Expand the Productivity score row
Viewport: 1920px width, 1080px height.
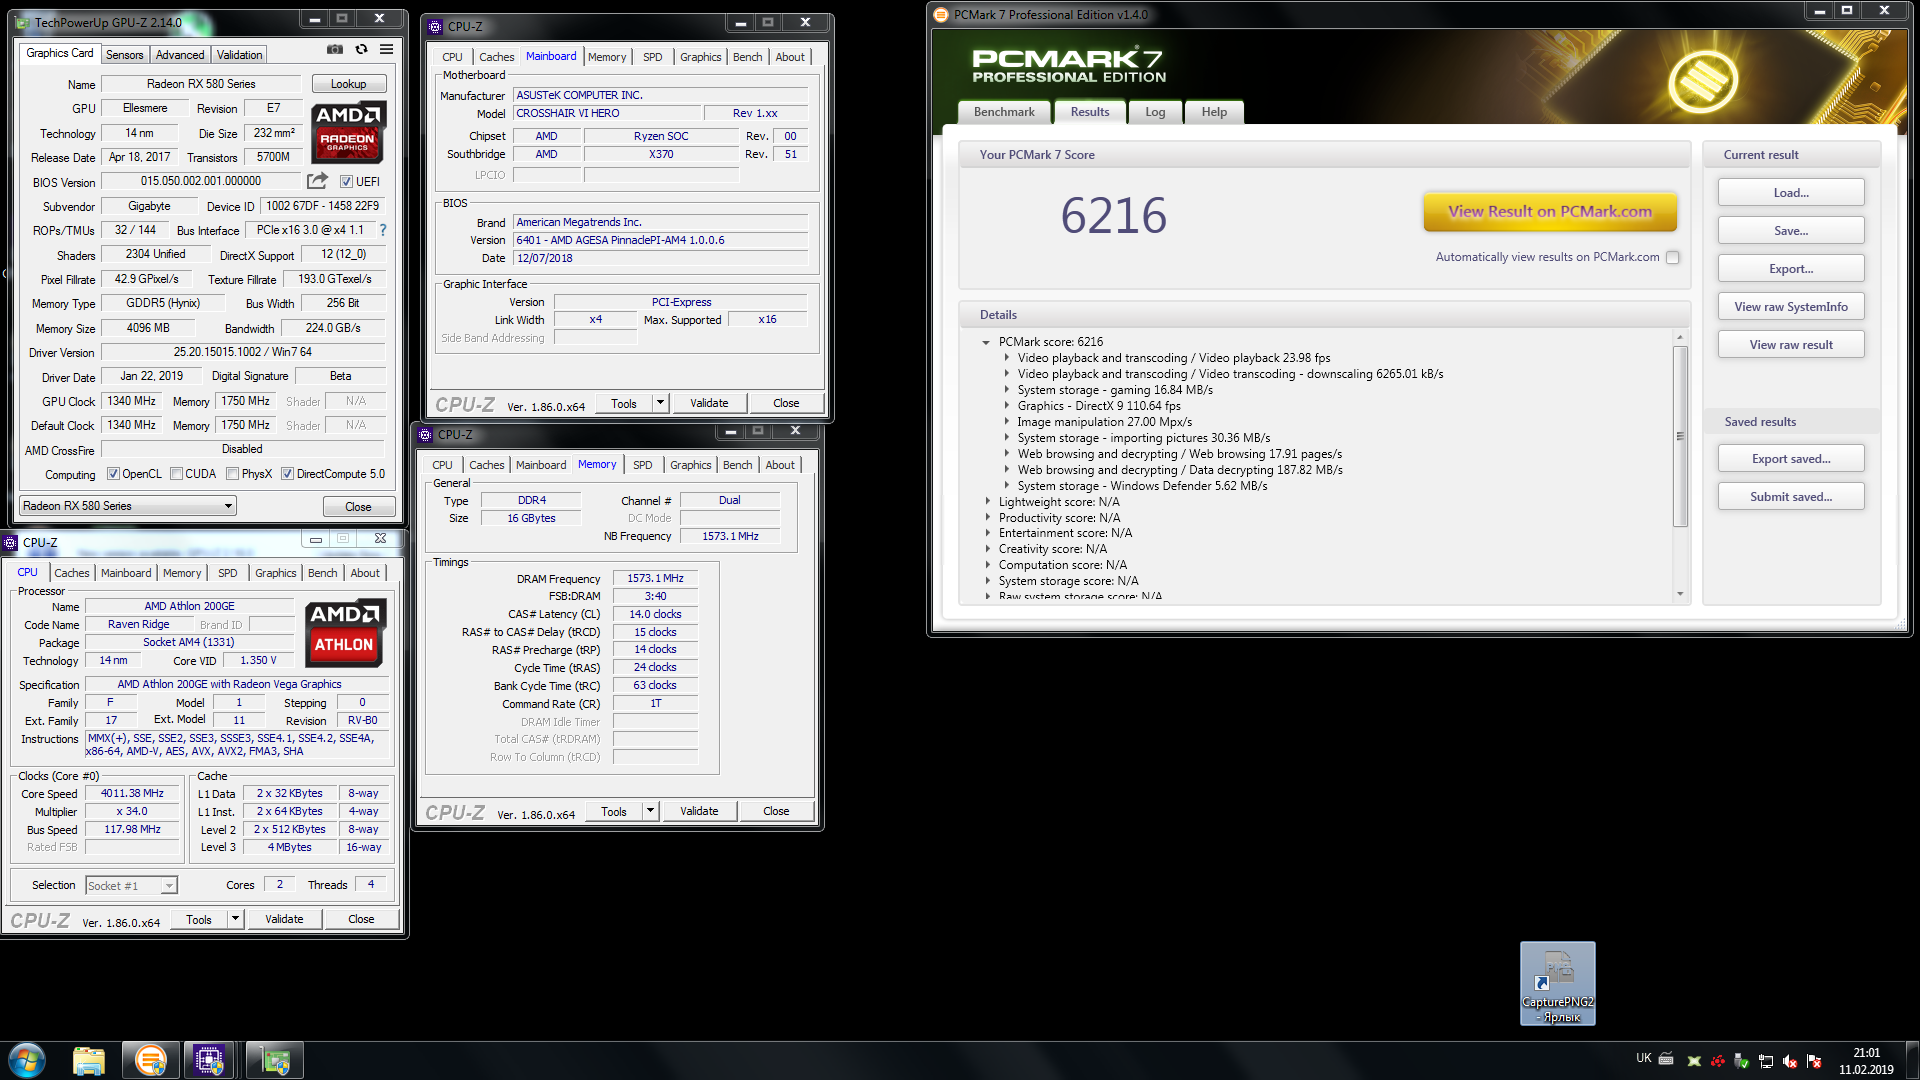point(987,518)
